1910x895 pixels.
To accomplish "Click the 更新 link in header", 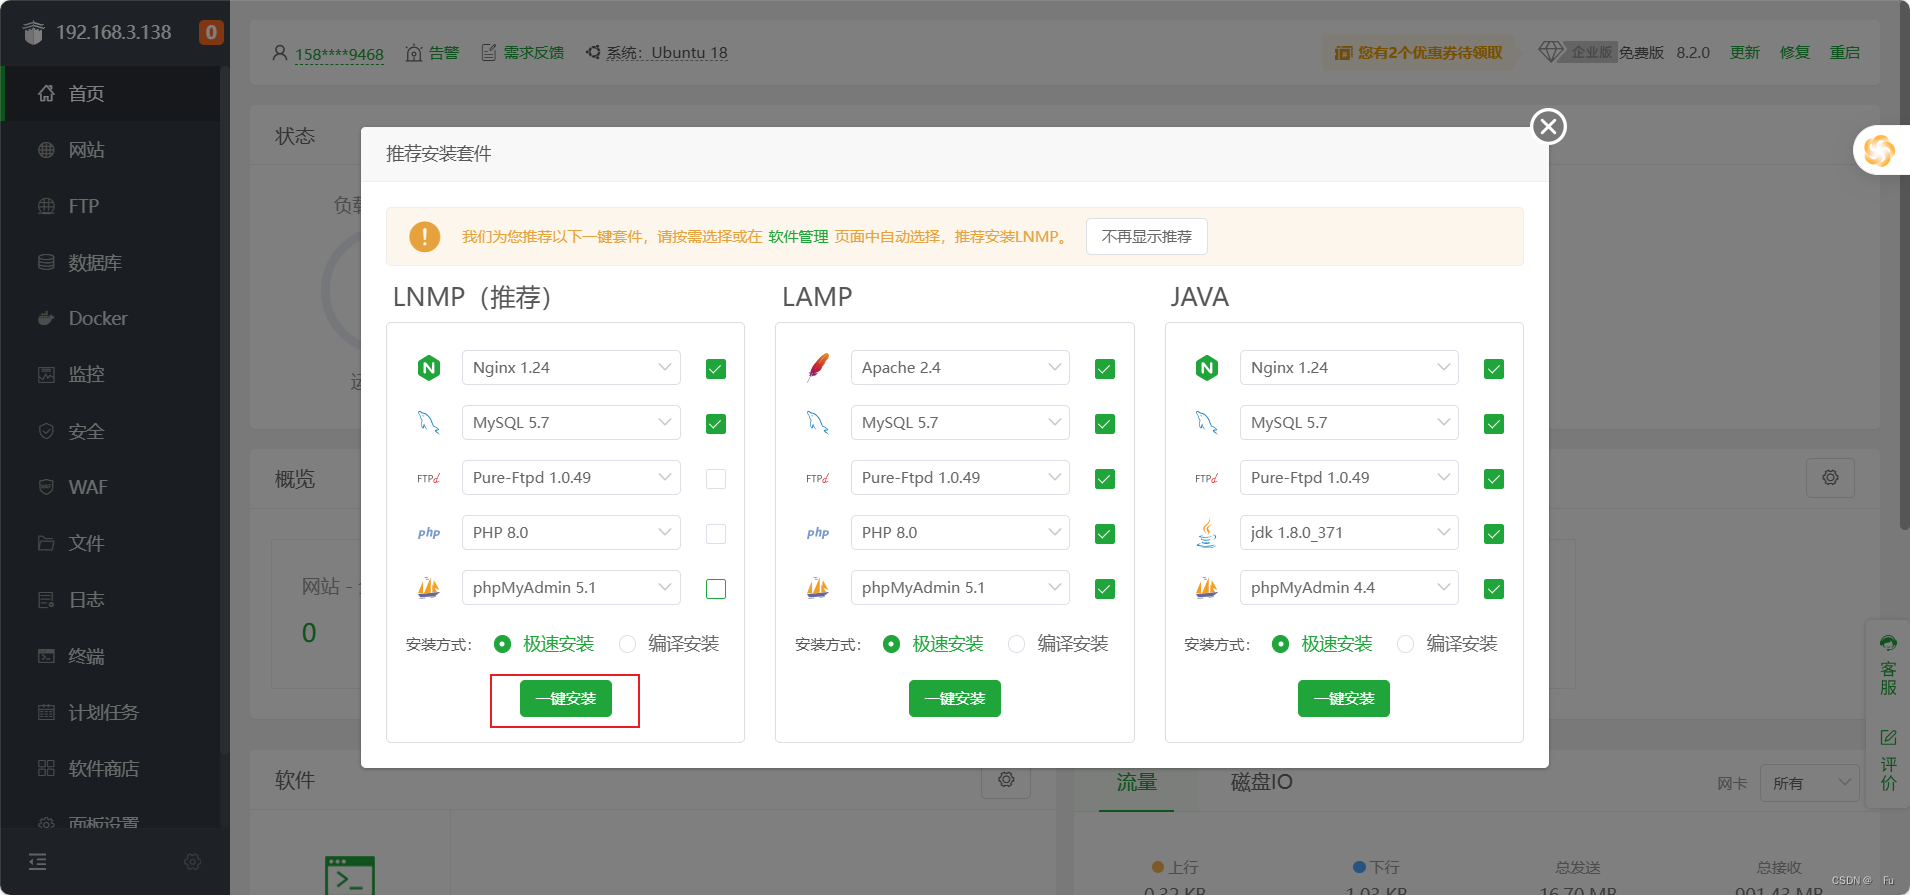I will coord(1745,53).
